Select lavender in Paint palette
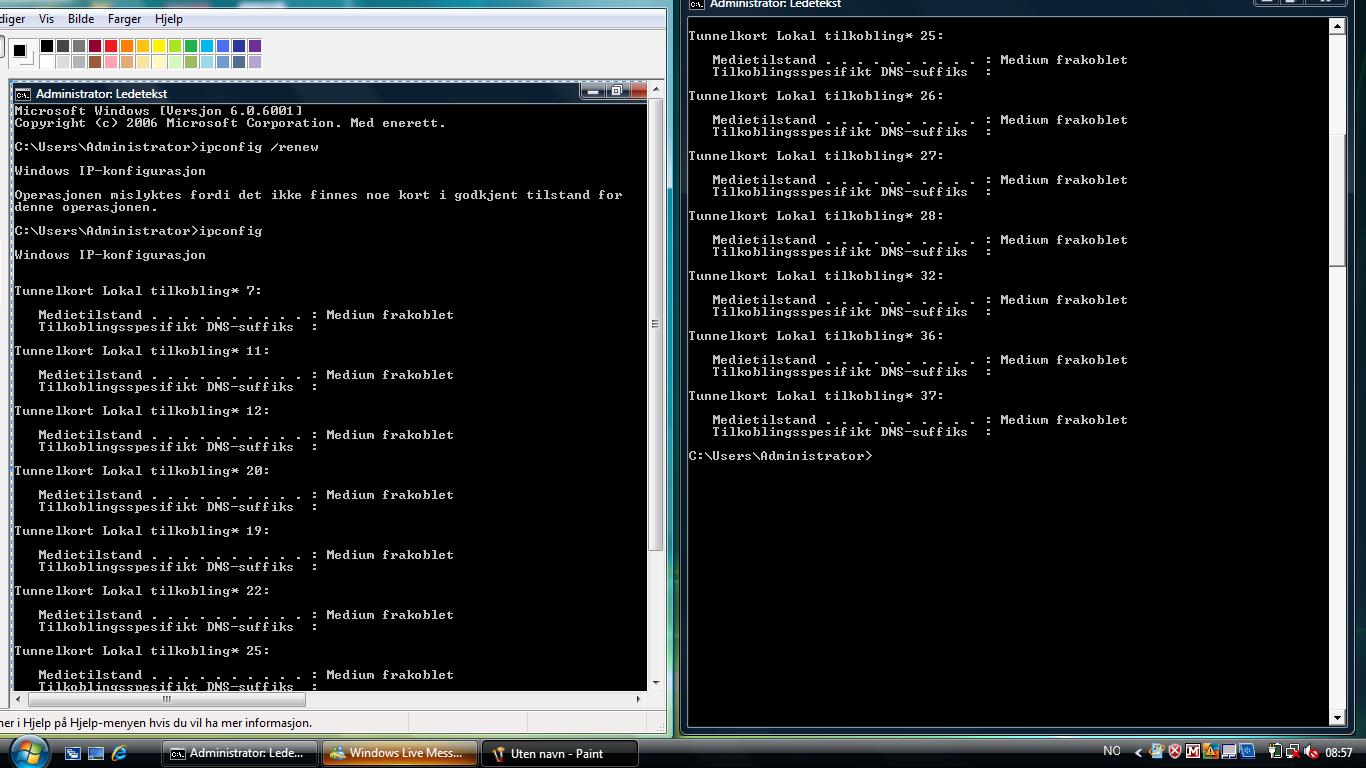 pos(255,62)
